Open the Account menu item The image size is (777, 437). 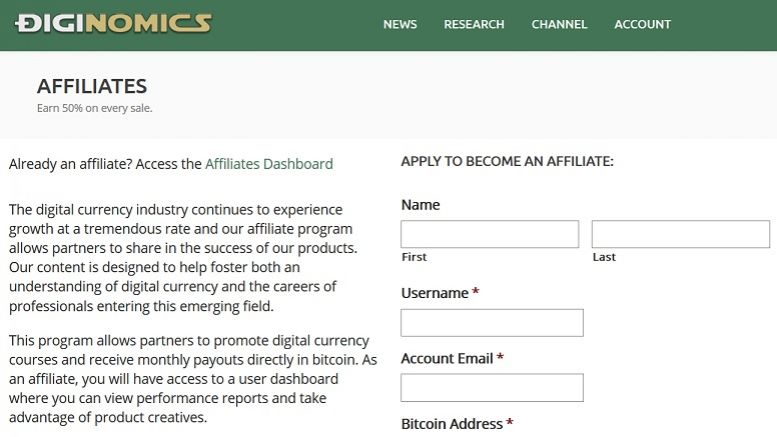click(x=642, y=24)
